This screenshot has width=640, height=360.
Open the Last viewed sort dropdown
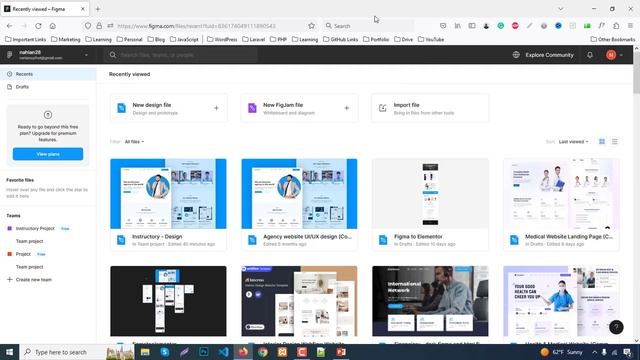point(573,142)
